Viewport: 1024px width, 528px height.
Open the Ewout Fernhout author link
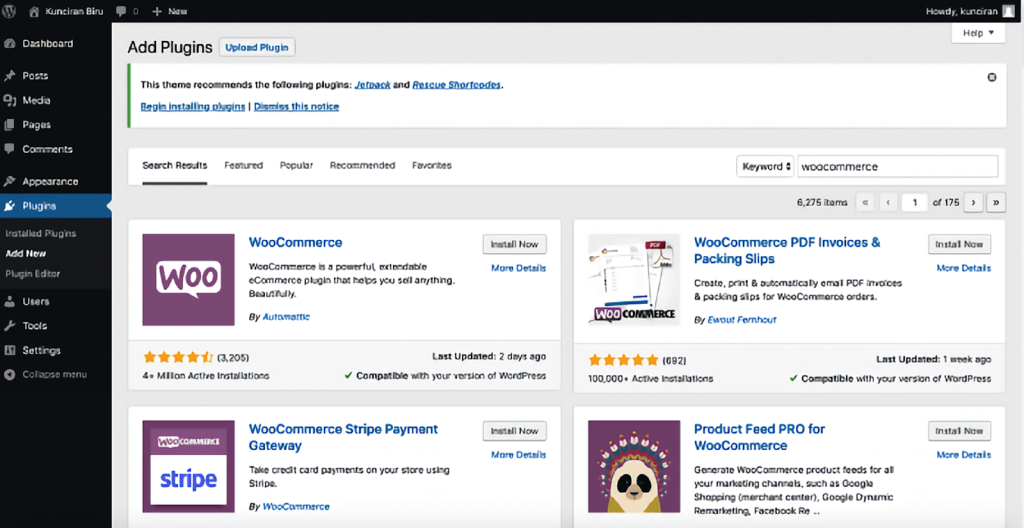[742, 320]
